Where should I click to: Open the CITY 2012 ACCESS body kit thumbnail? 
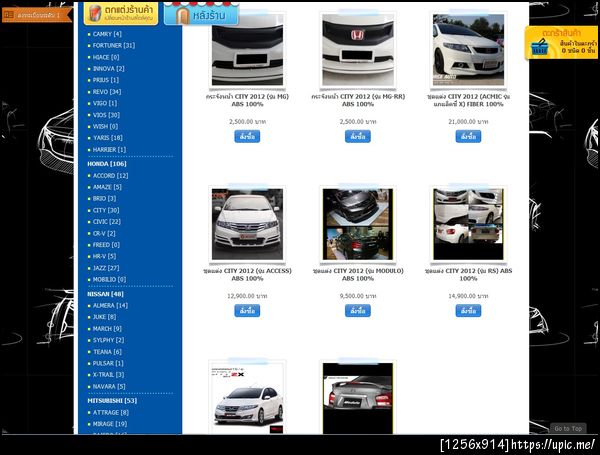pyautogui.click(x=247, y=224)
